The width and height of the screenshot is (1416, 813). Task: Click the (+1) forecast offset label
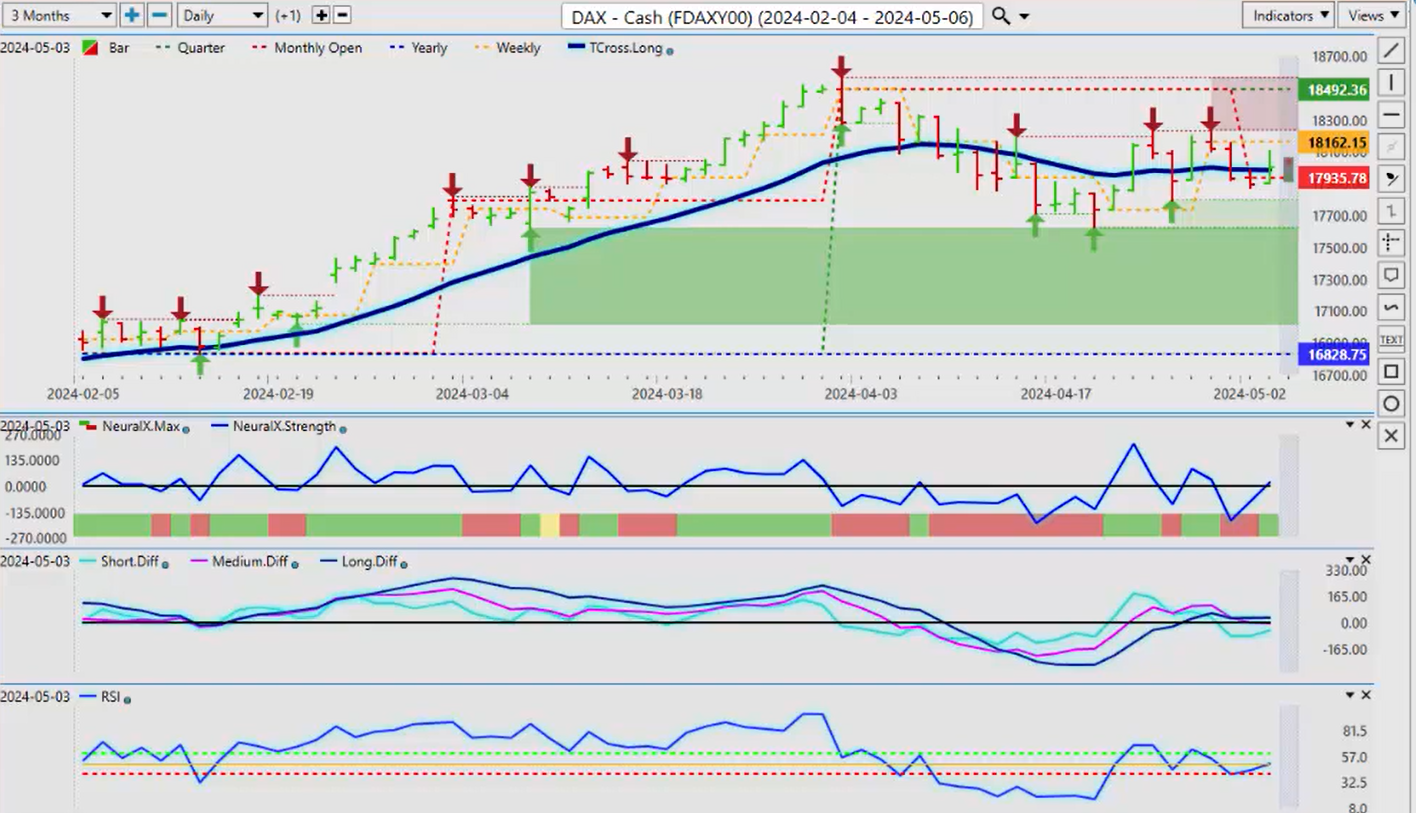(x=288, y=16)
